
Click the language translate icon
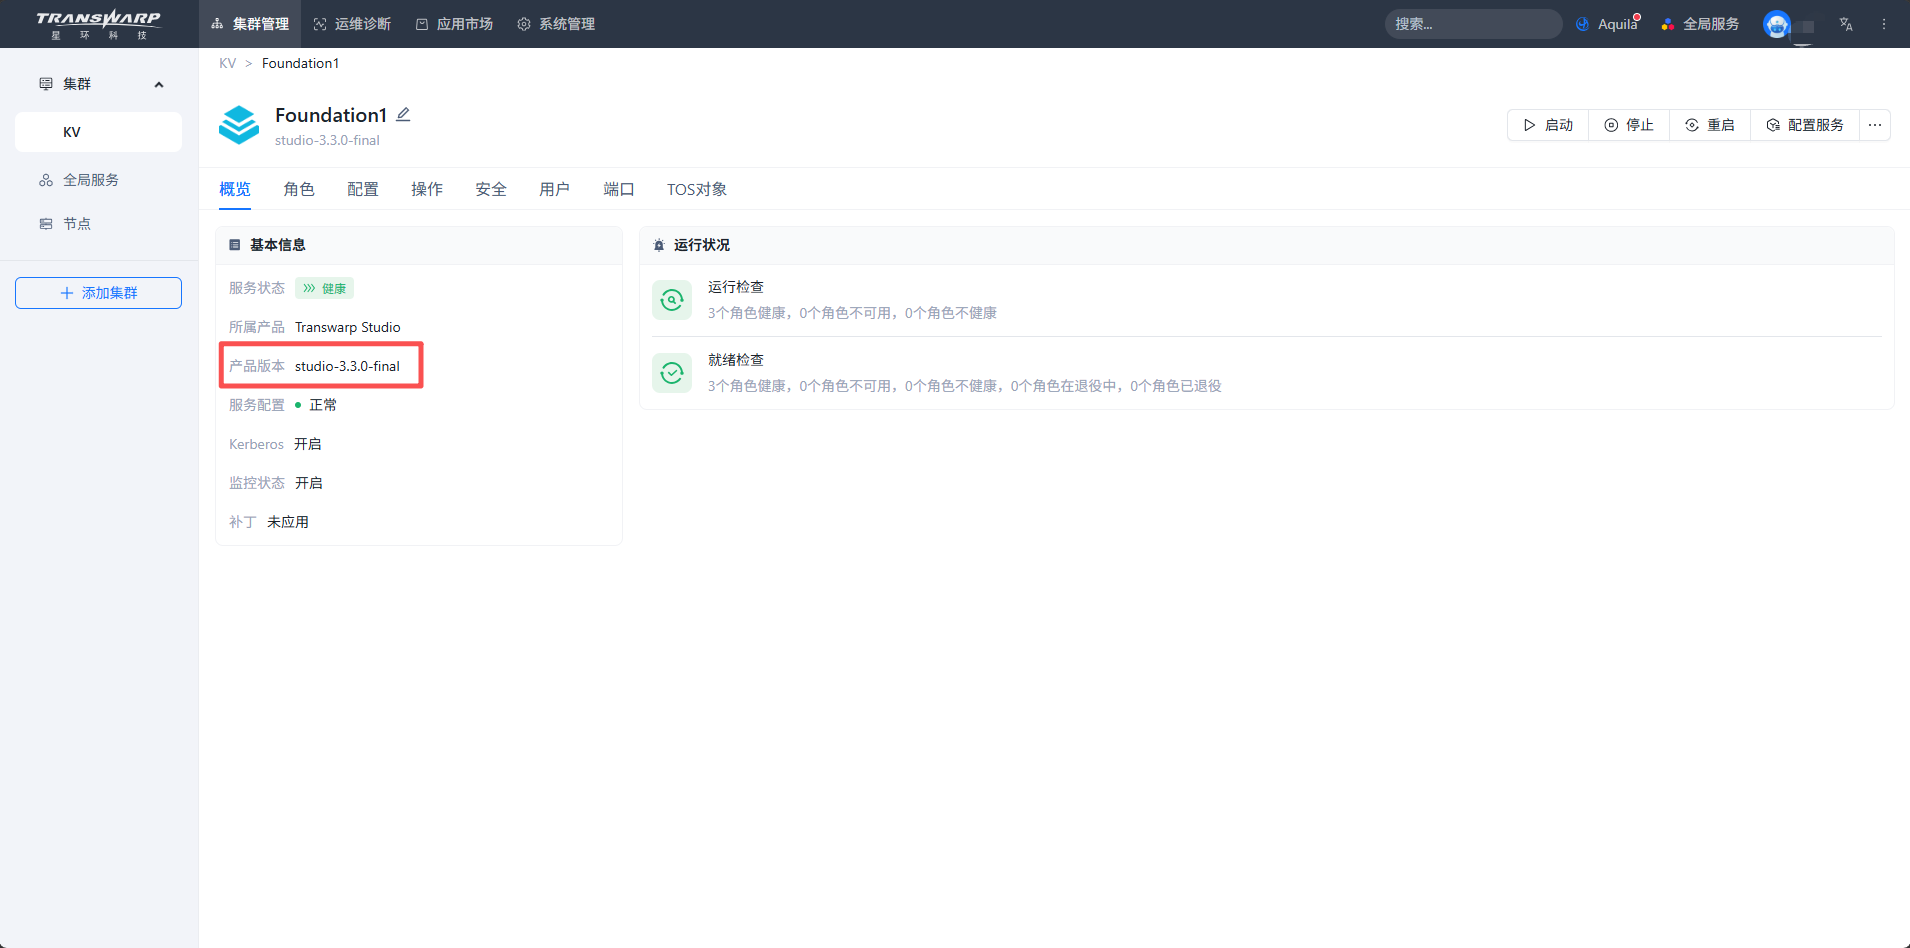coord(1846,24)
